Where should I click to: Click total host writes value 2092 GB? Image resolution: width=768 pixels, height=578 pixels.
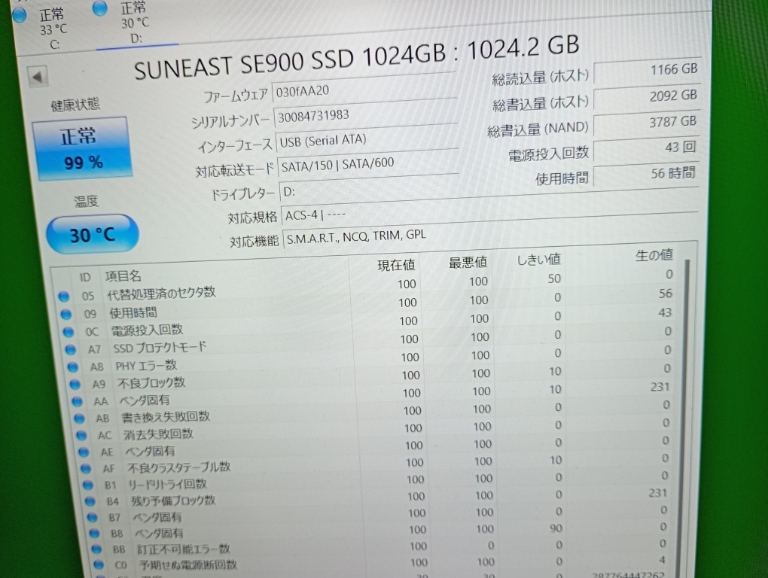(x=647, y=96)
